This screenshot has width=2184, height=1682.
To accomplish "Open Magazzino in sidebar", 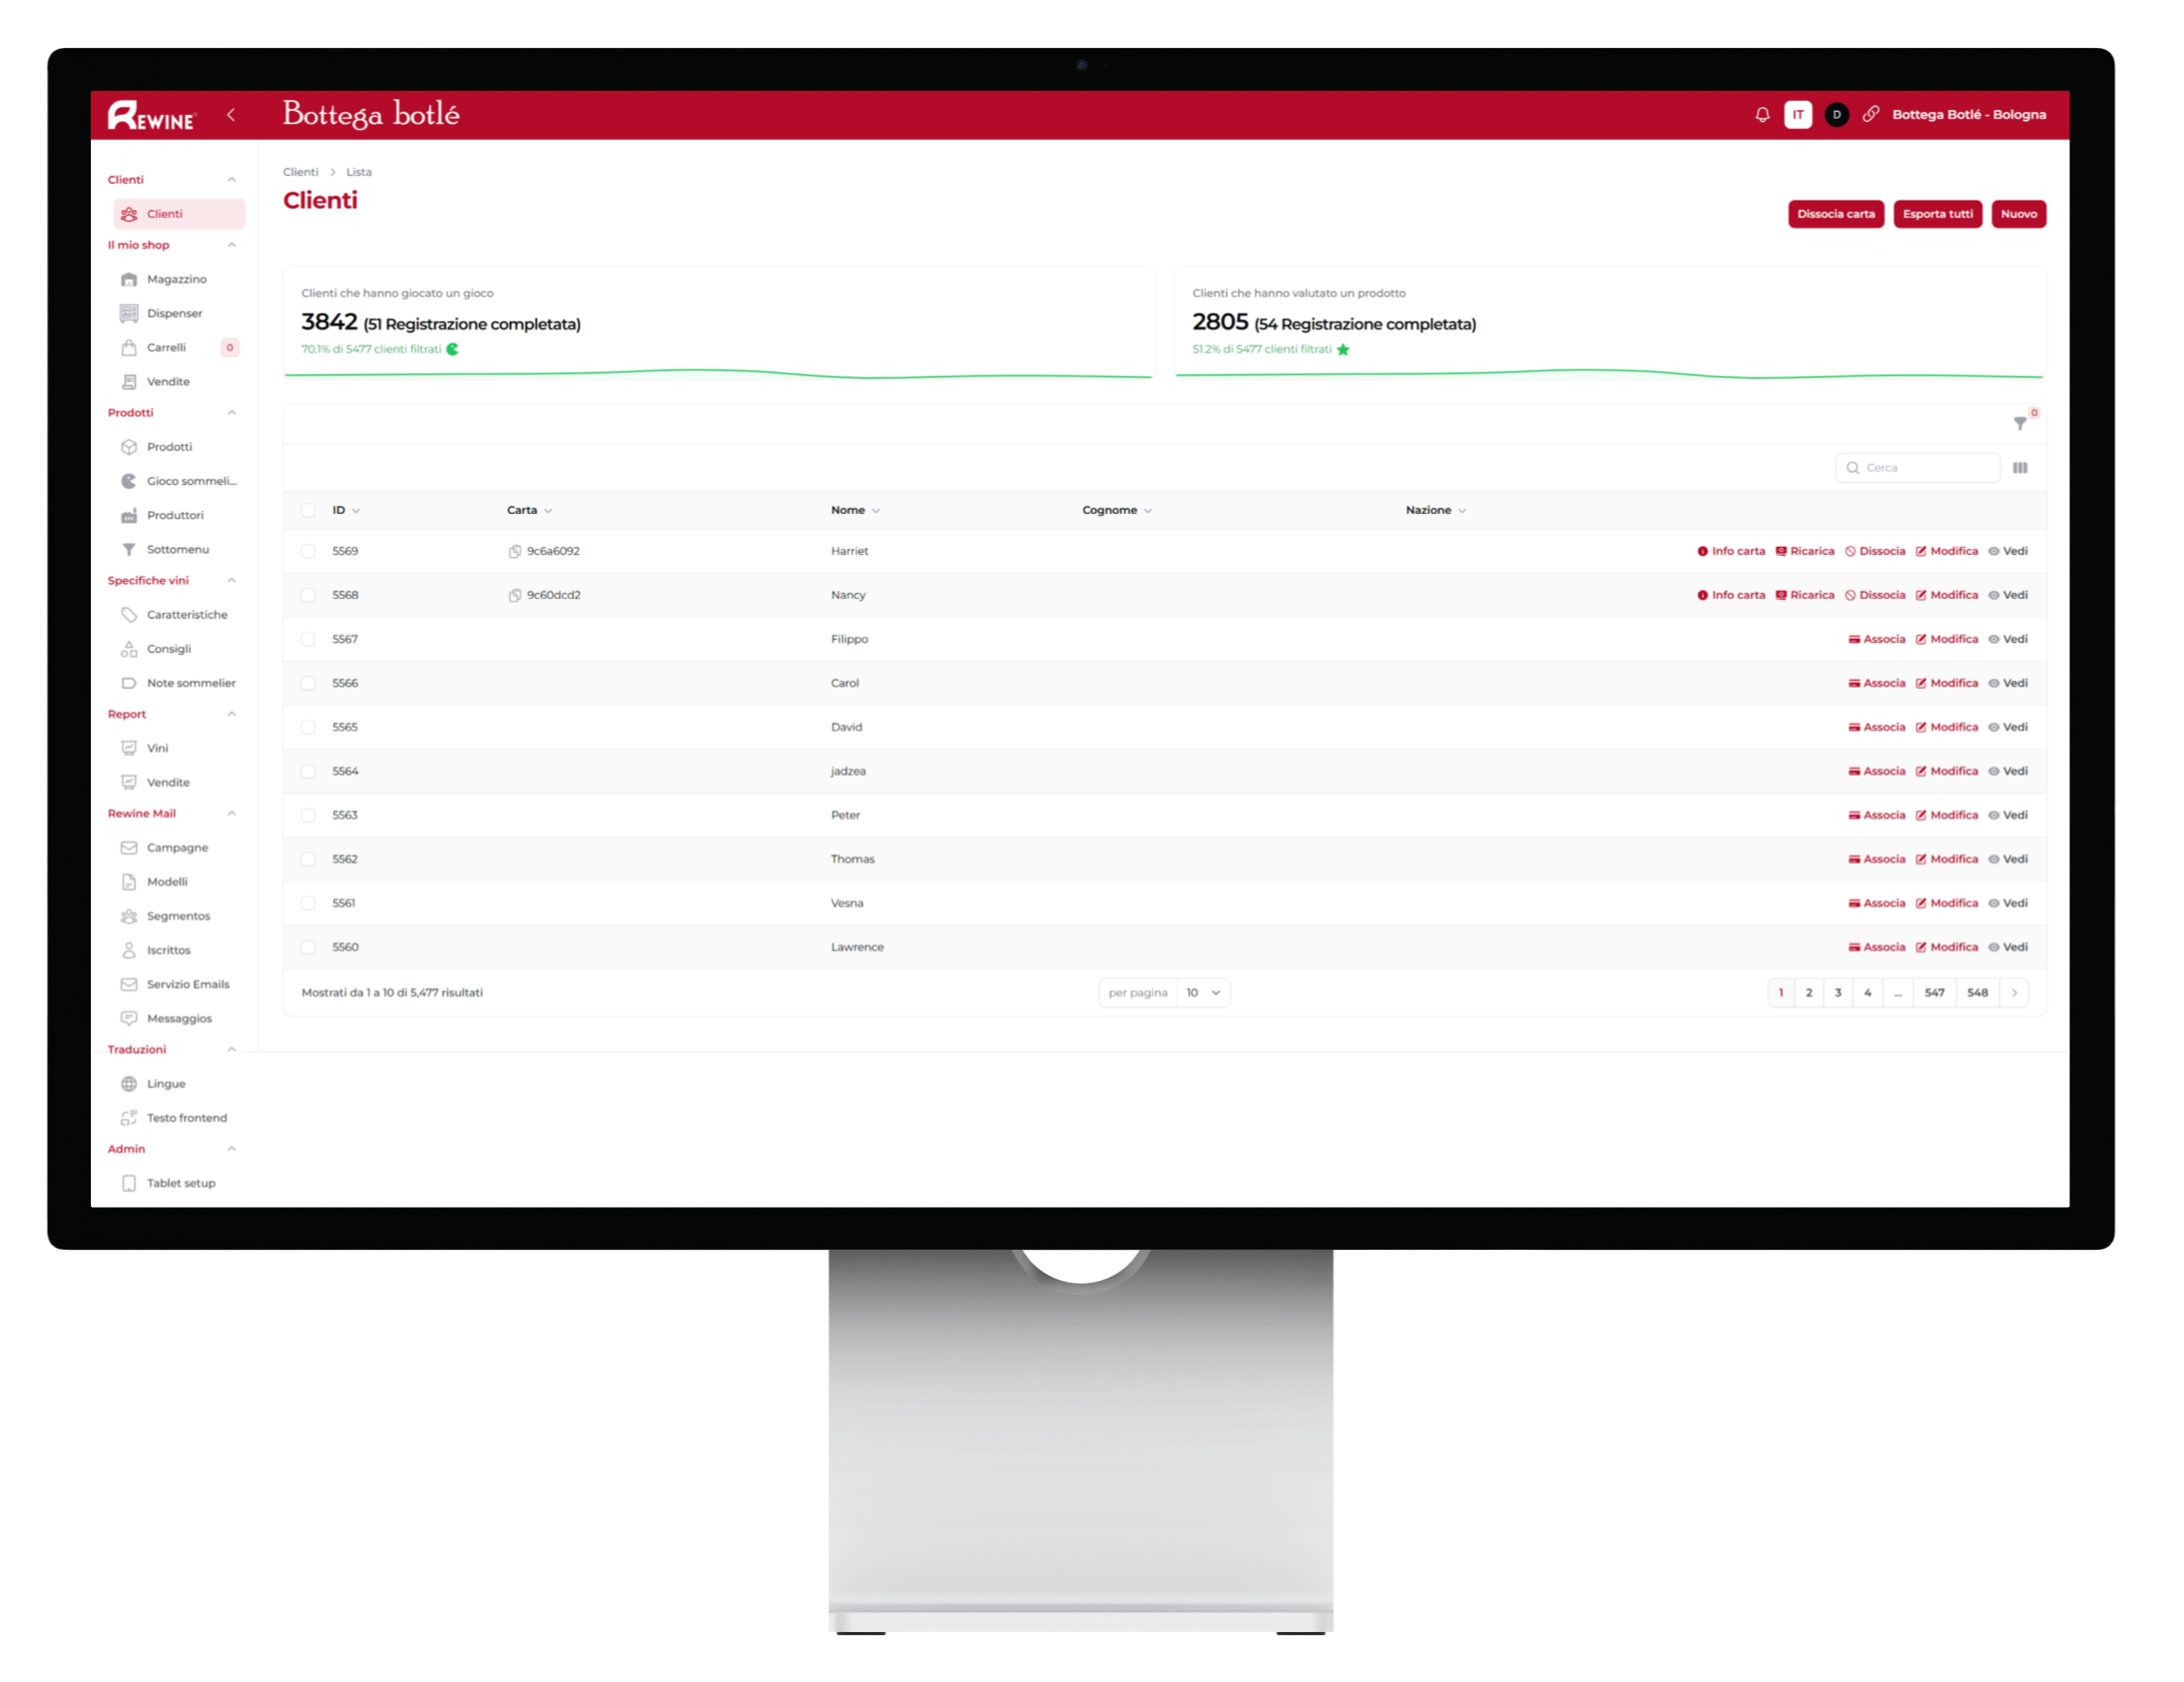I will [x=178, y=279].
